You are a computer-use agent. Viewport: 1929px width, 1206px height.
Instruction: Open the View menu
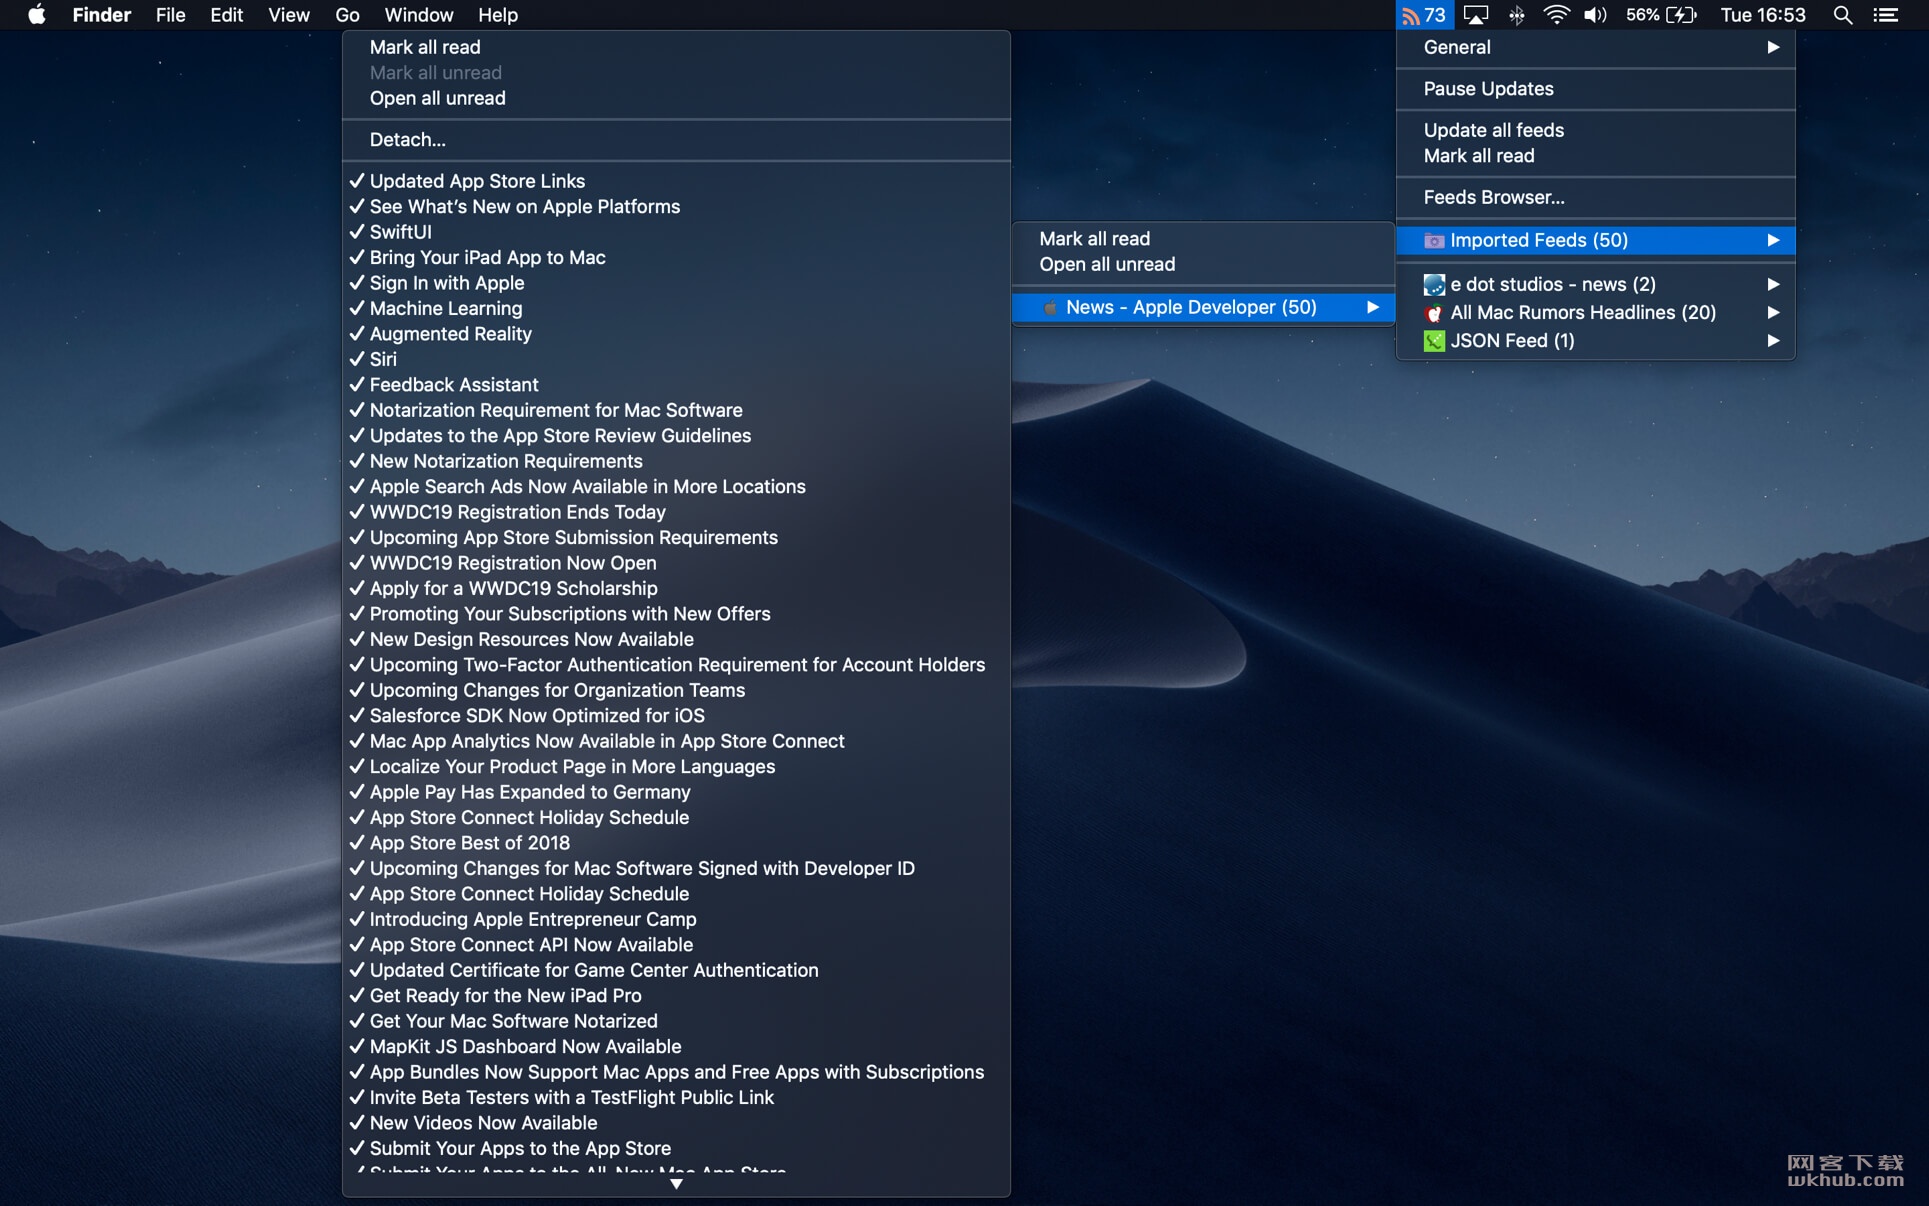pos(289,15)
